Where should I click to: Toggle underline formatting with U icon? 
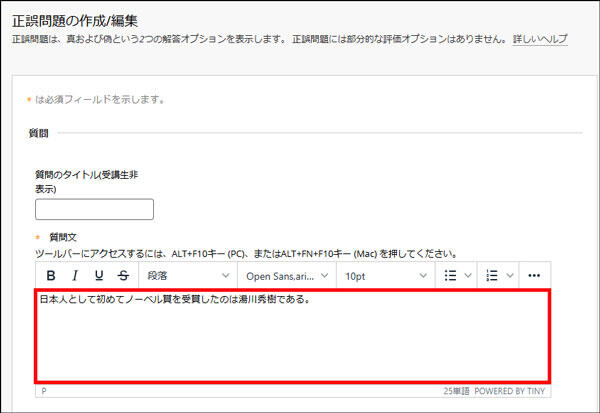click(x=99, y=275)
